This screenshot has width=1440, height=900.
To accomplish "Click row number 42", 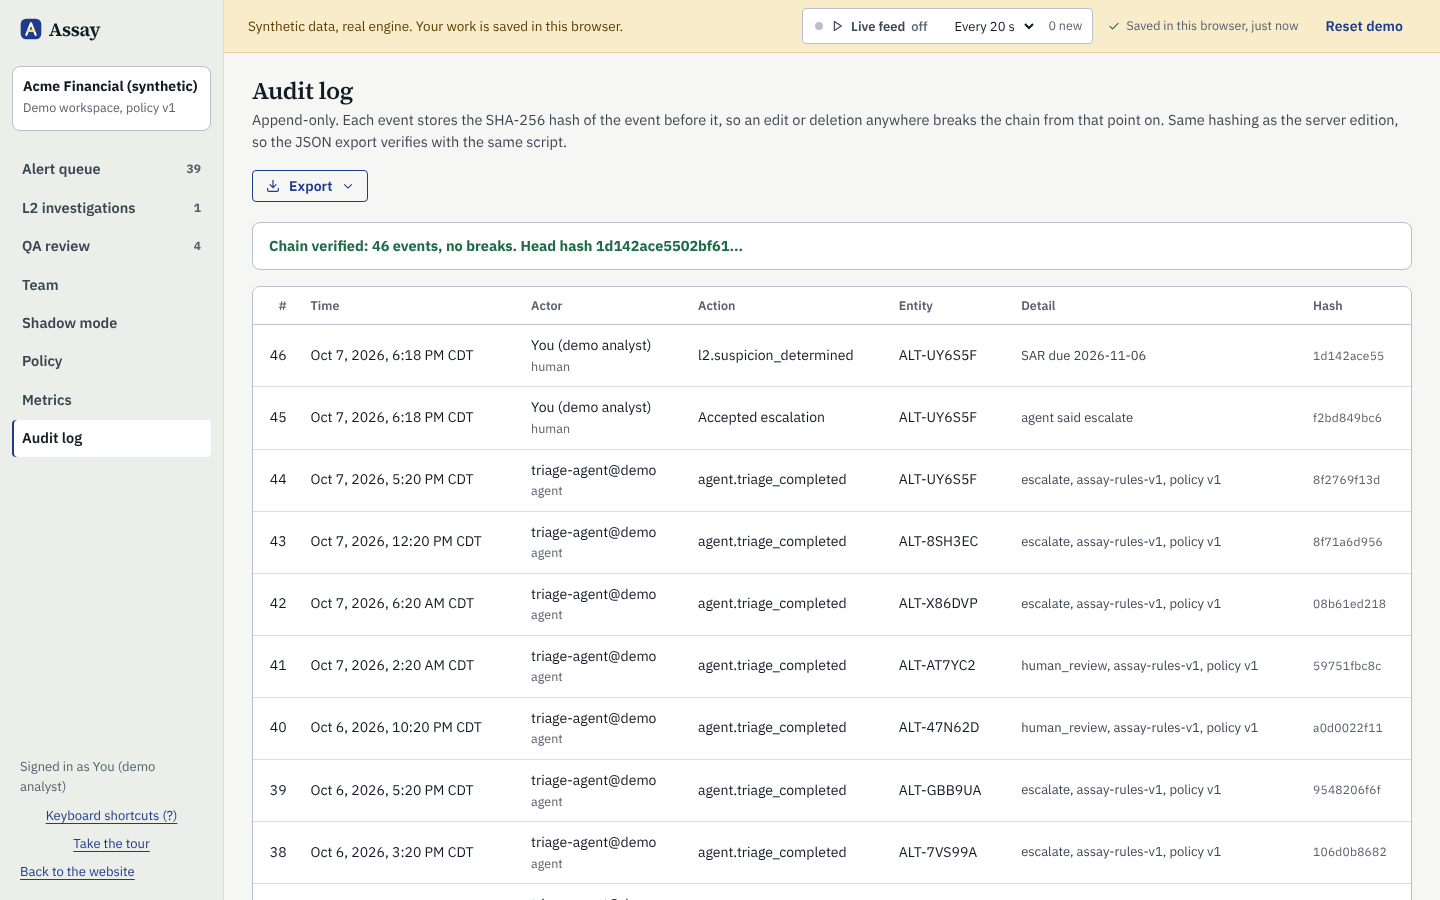I will [278, 603].
